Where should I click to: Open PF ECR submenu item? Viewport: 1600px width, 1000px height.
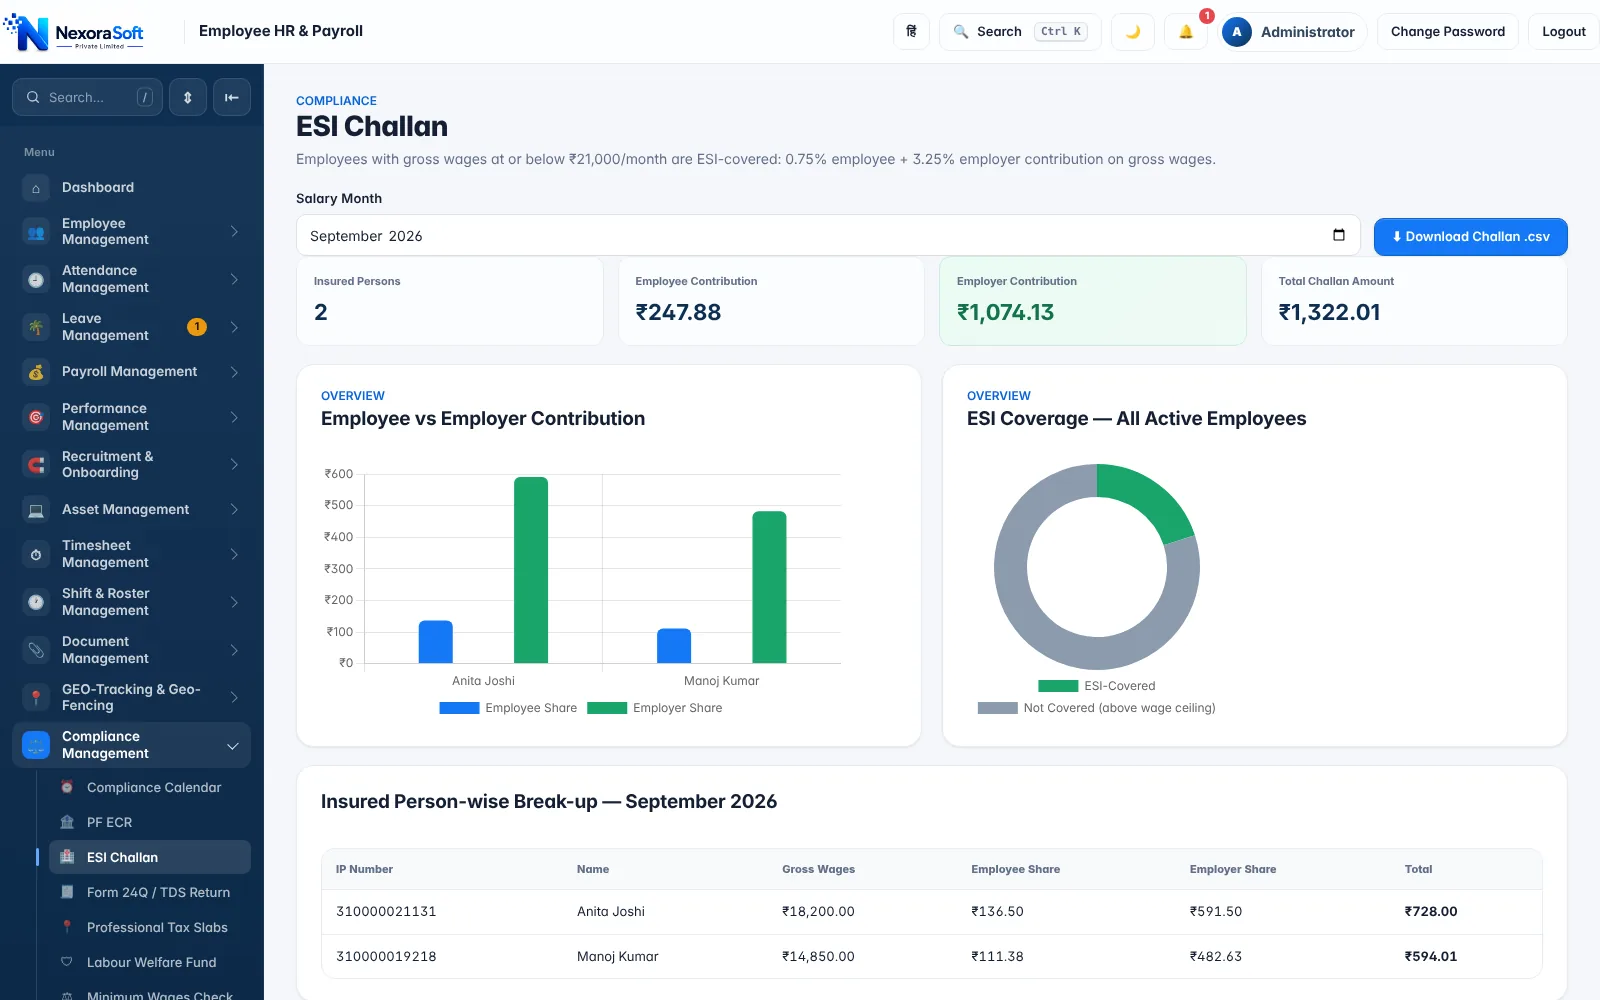[150, 823]
